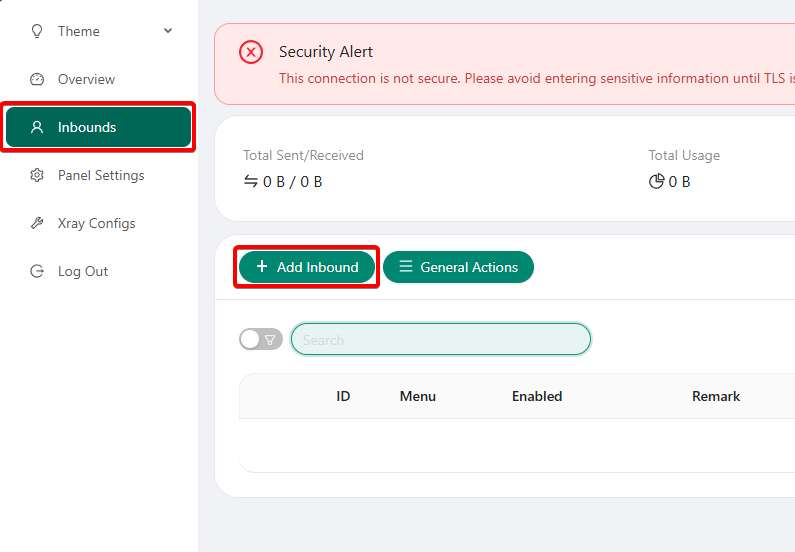The image size is (795, 552).
Task: Open the General Actions dropdown
Action: pyautogui.click(x=458, y=267)
